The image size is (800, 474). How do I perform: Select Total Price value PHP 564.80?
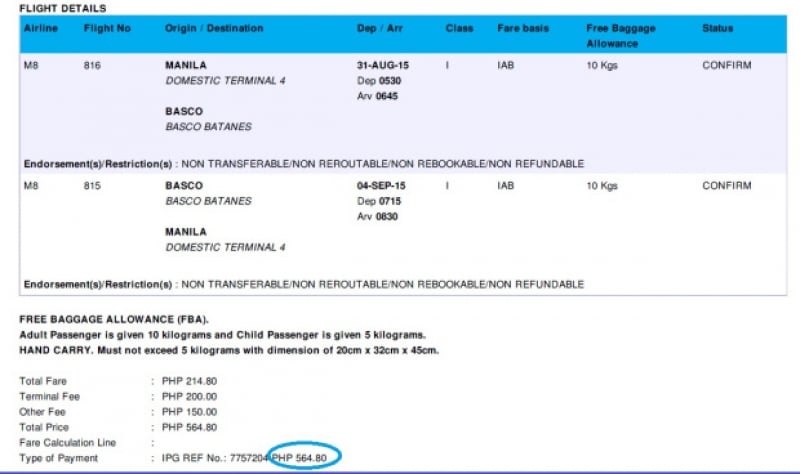[x=189, y=427]
